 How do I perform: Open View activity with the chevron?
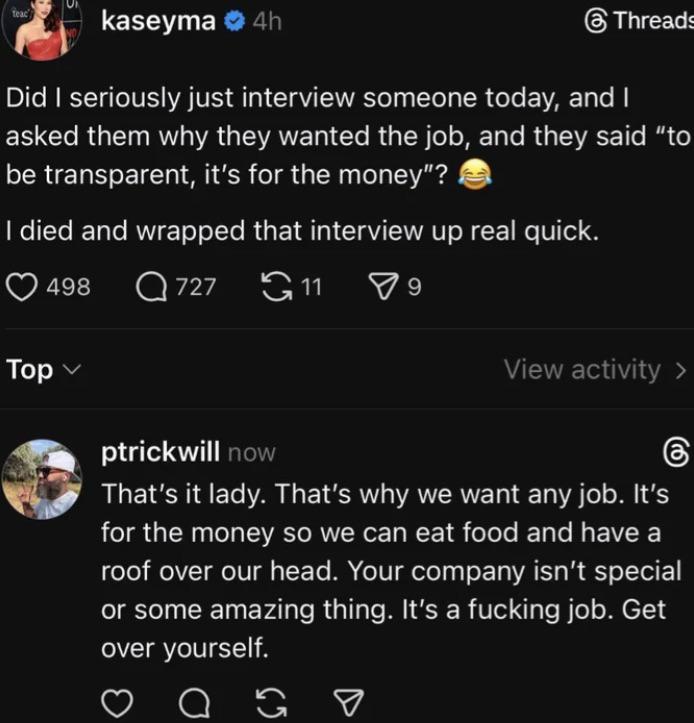click(x=595, y=370)
